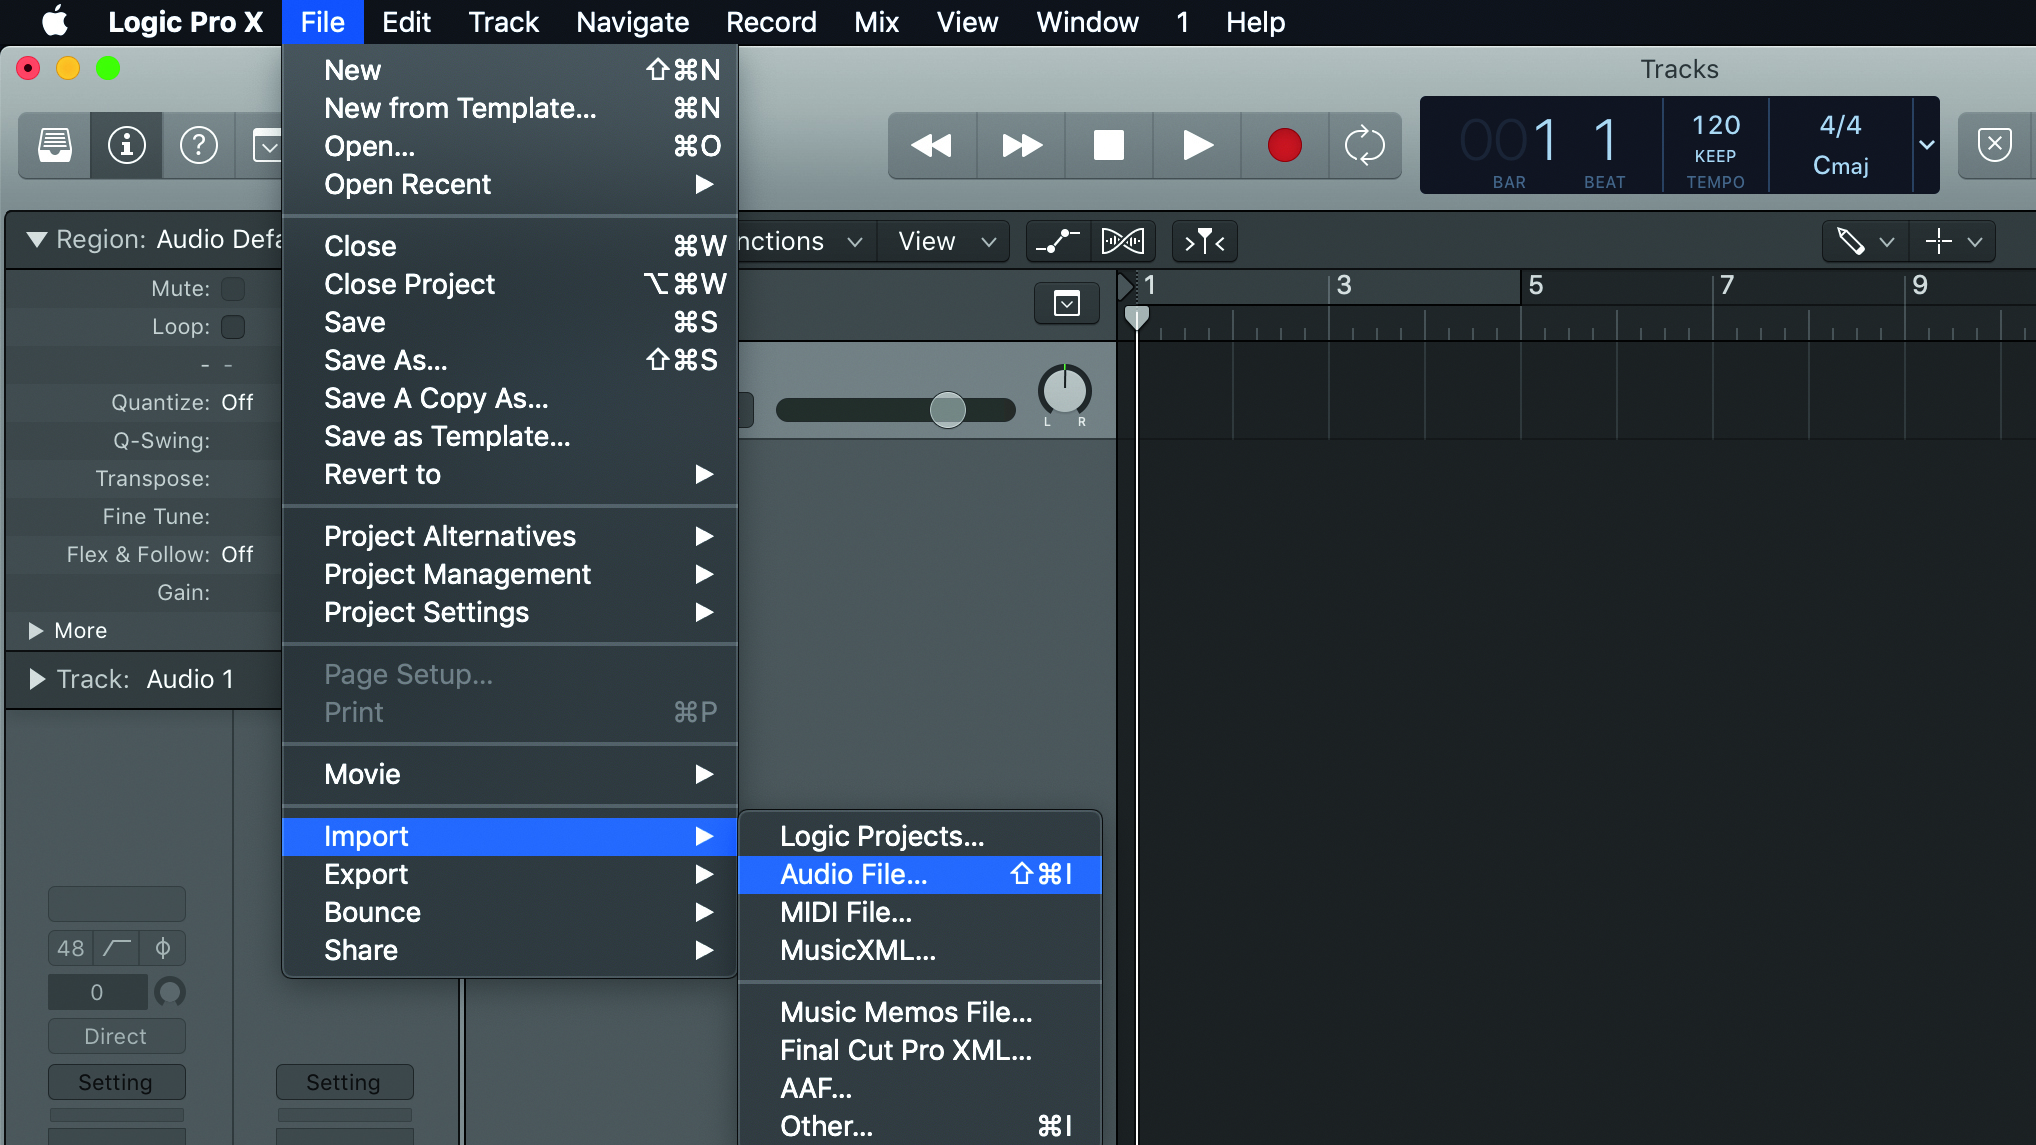
Task: Open the View dropdown in Tracks area
Action: tap(946, 241)
